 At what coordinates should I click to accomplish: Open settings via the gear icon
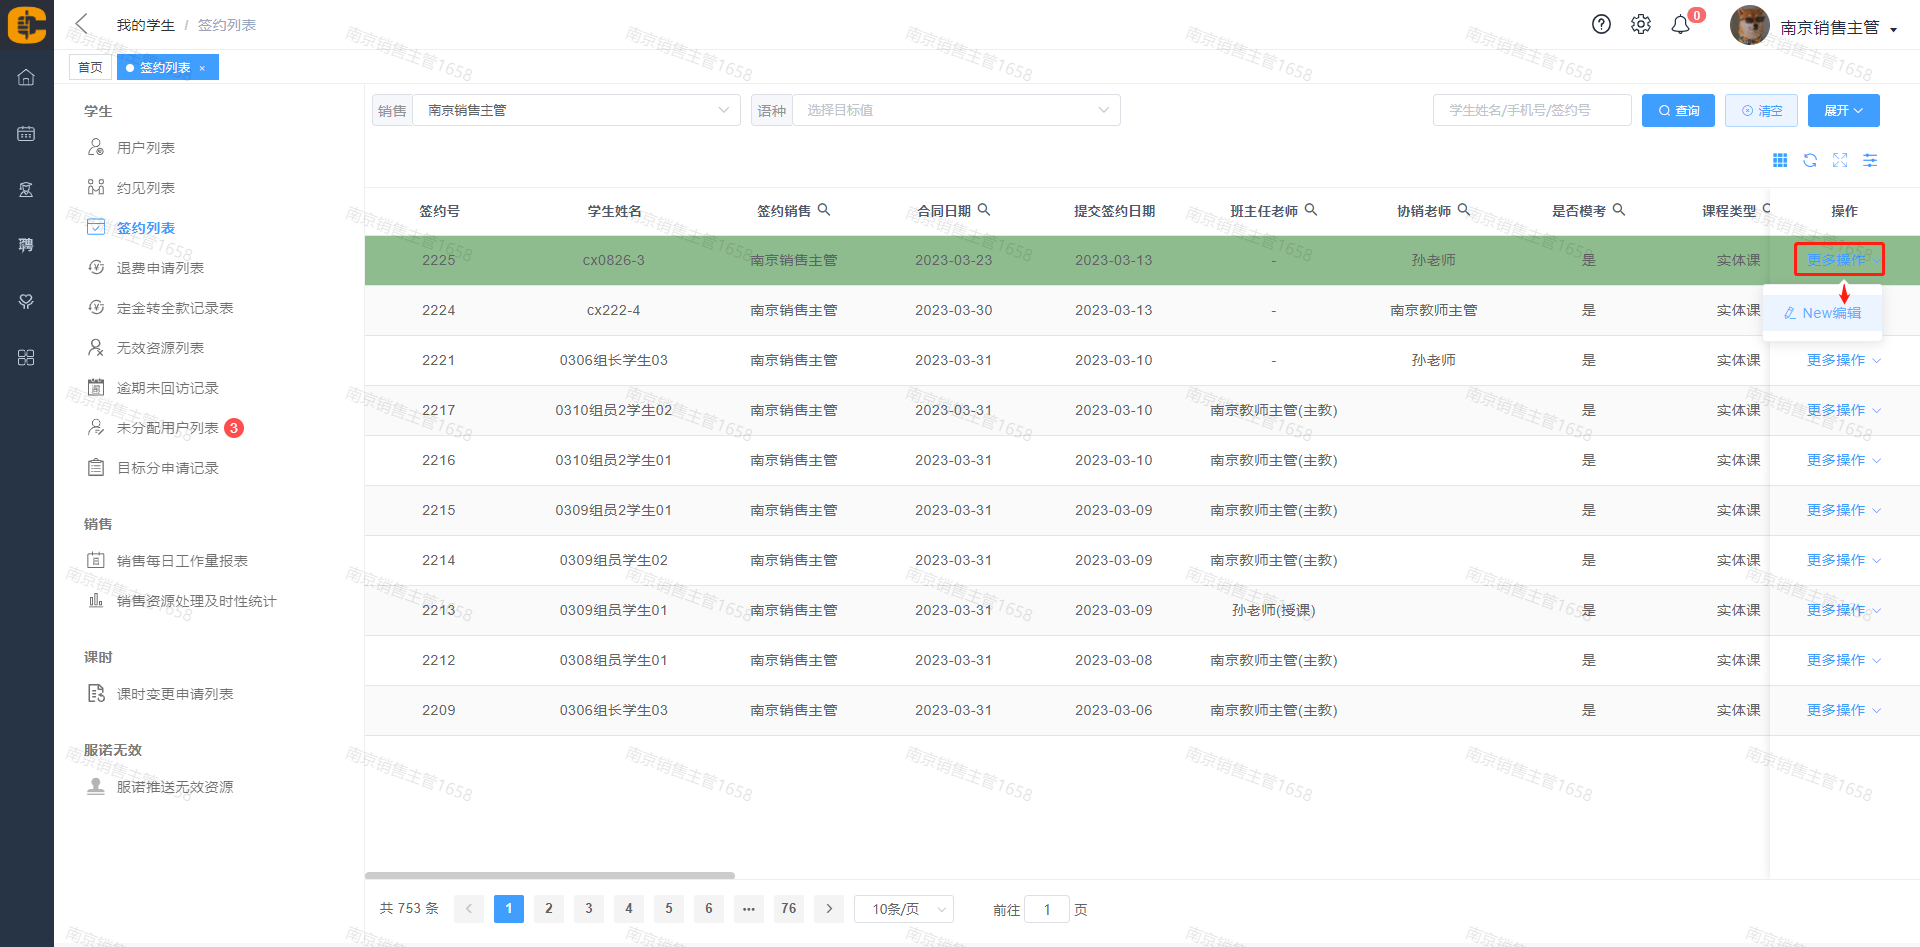point(1640,25)
